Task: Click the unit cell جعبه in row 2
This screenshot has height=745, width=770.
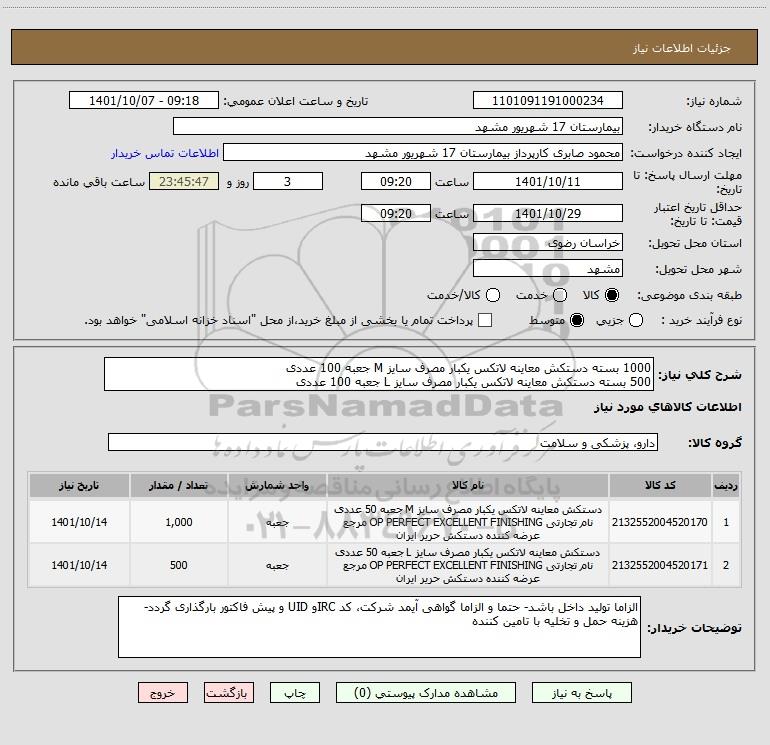Action: click(x=277, y=565)
